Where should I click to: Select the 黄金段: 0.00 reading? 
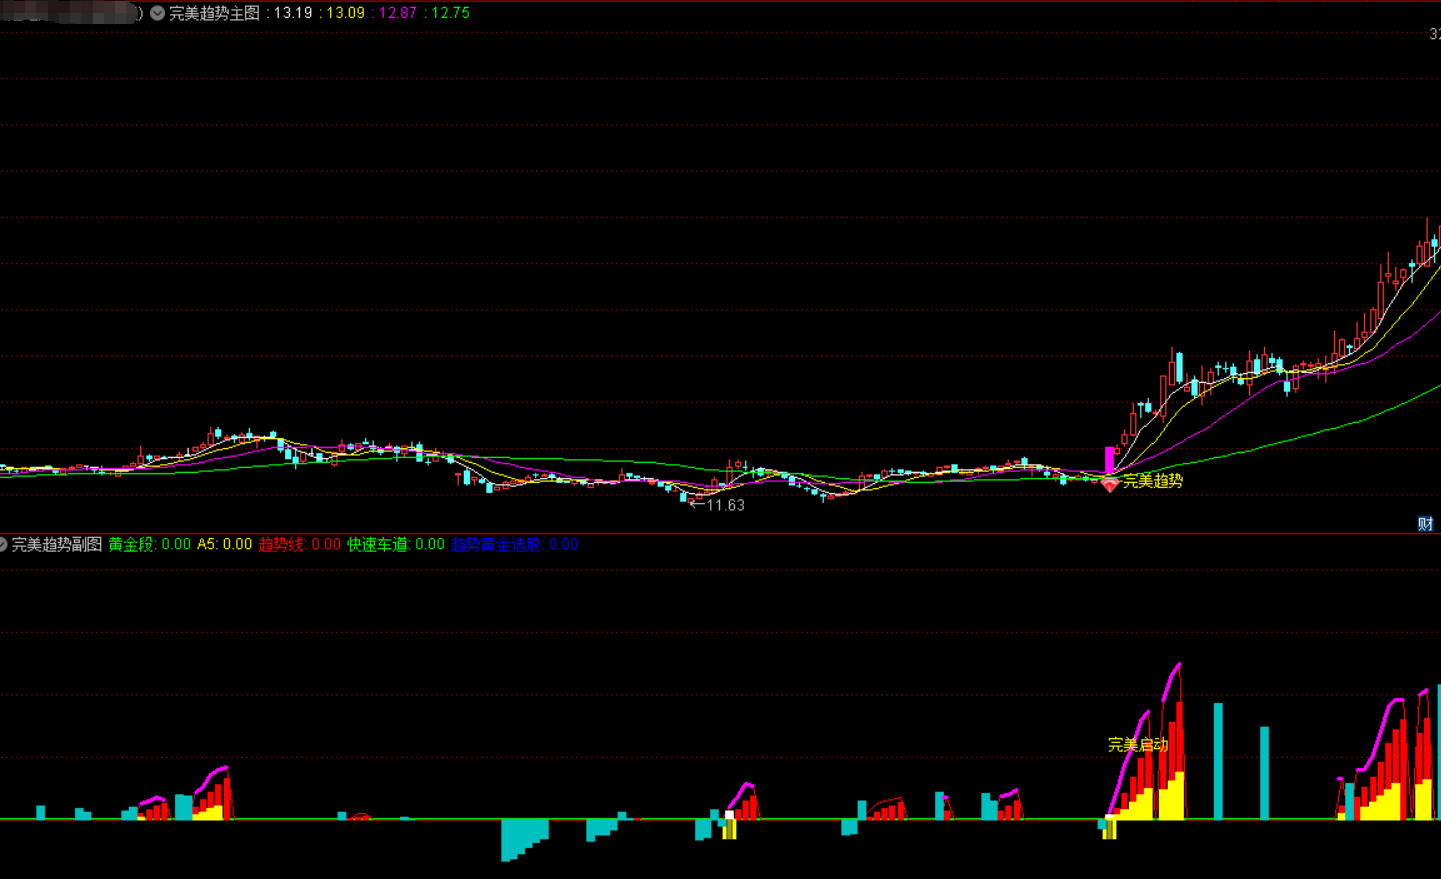(149, 544)
